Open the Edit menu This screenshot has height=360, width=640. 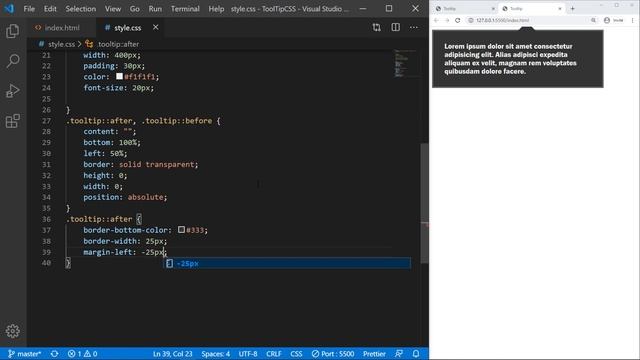[x=50, y=9]
